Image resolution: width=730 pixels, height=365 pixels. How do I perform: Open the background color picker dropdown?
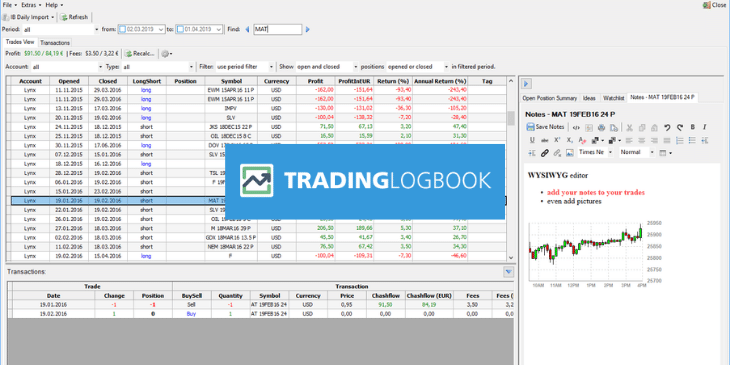coord(615,140)
